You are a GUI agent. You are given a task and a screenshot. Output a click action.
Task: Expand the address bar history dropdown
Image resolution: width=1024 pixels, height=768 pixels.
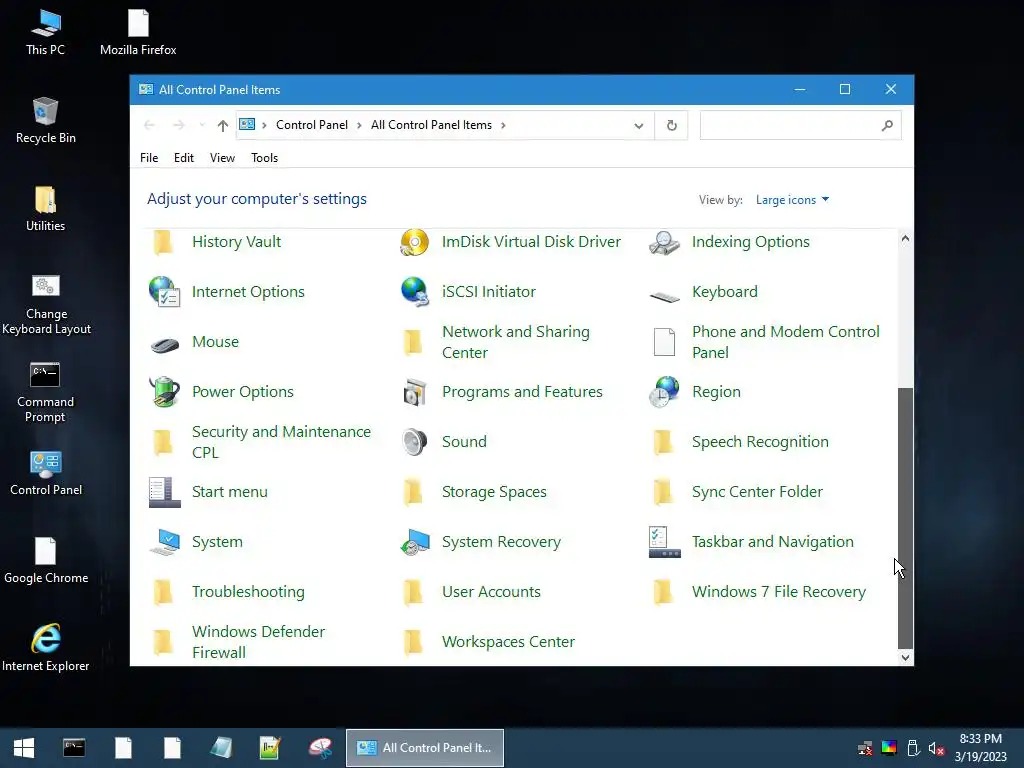[x=639, y=125]
